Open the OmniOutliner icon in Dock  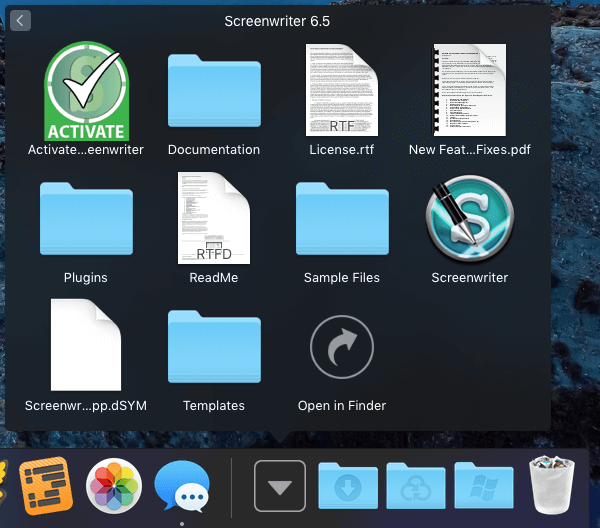46,486
